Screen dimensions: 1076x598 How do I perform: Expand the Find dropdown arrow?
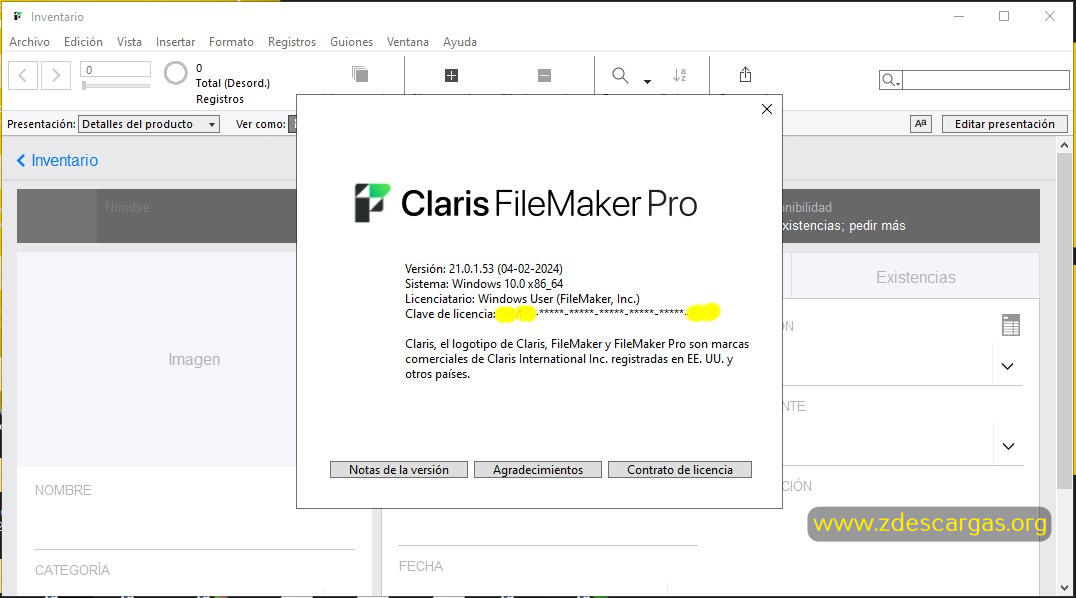point(647,82)
